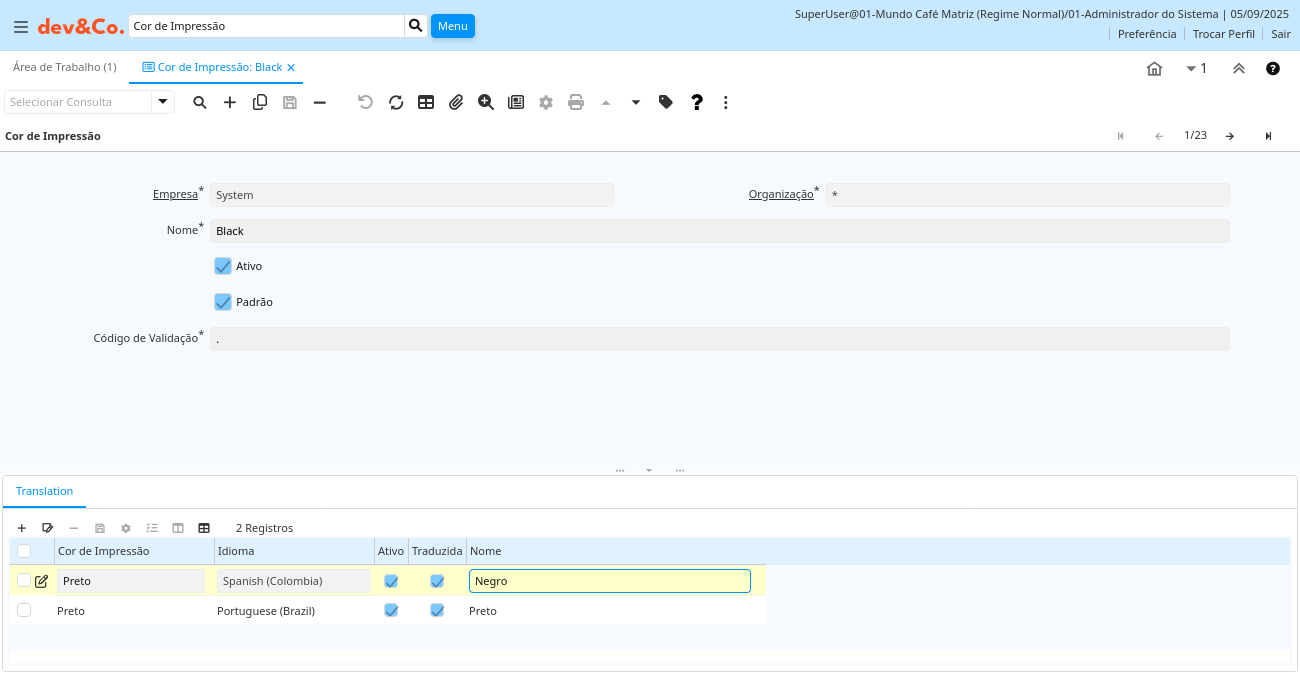Click the find record magnifier icon

pos(200,102)
